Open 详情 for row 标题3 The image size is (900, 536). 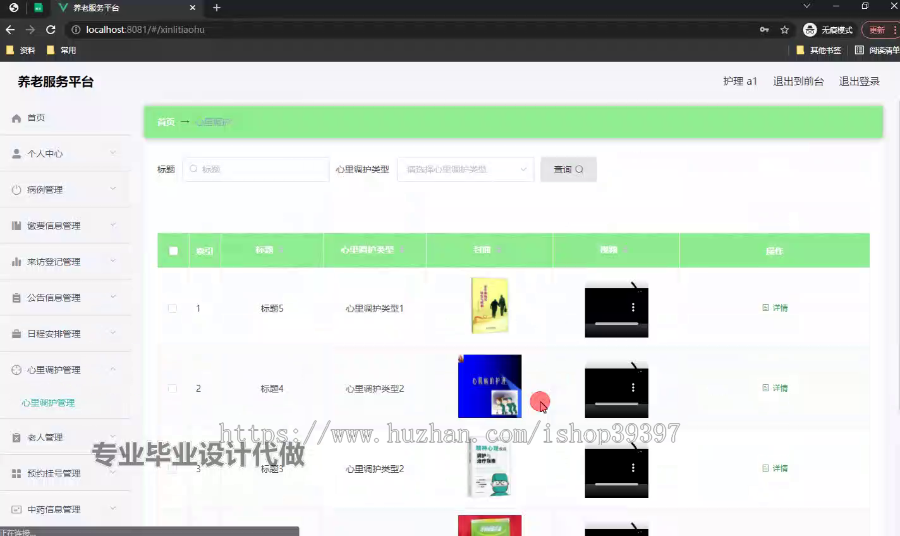click(x=775, y=469)
